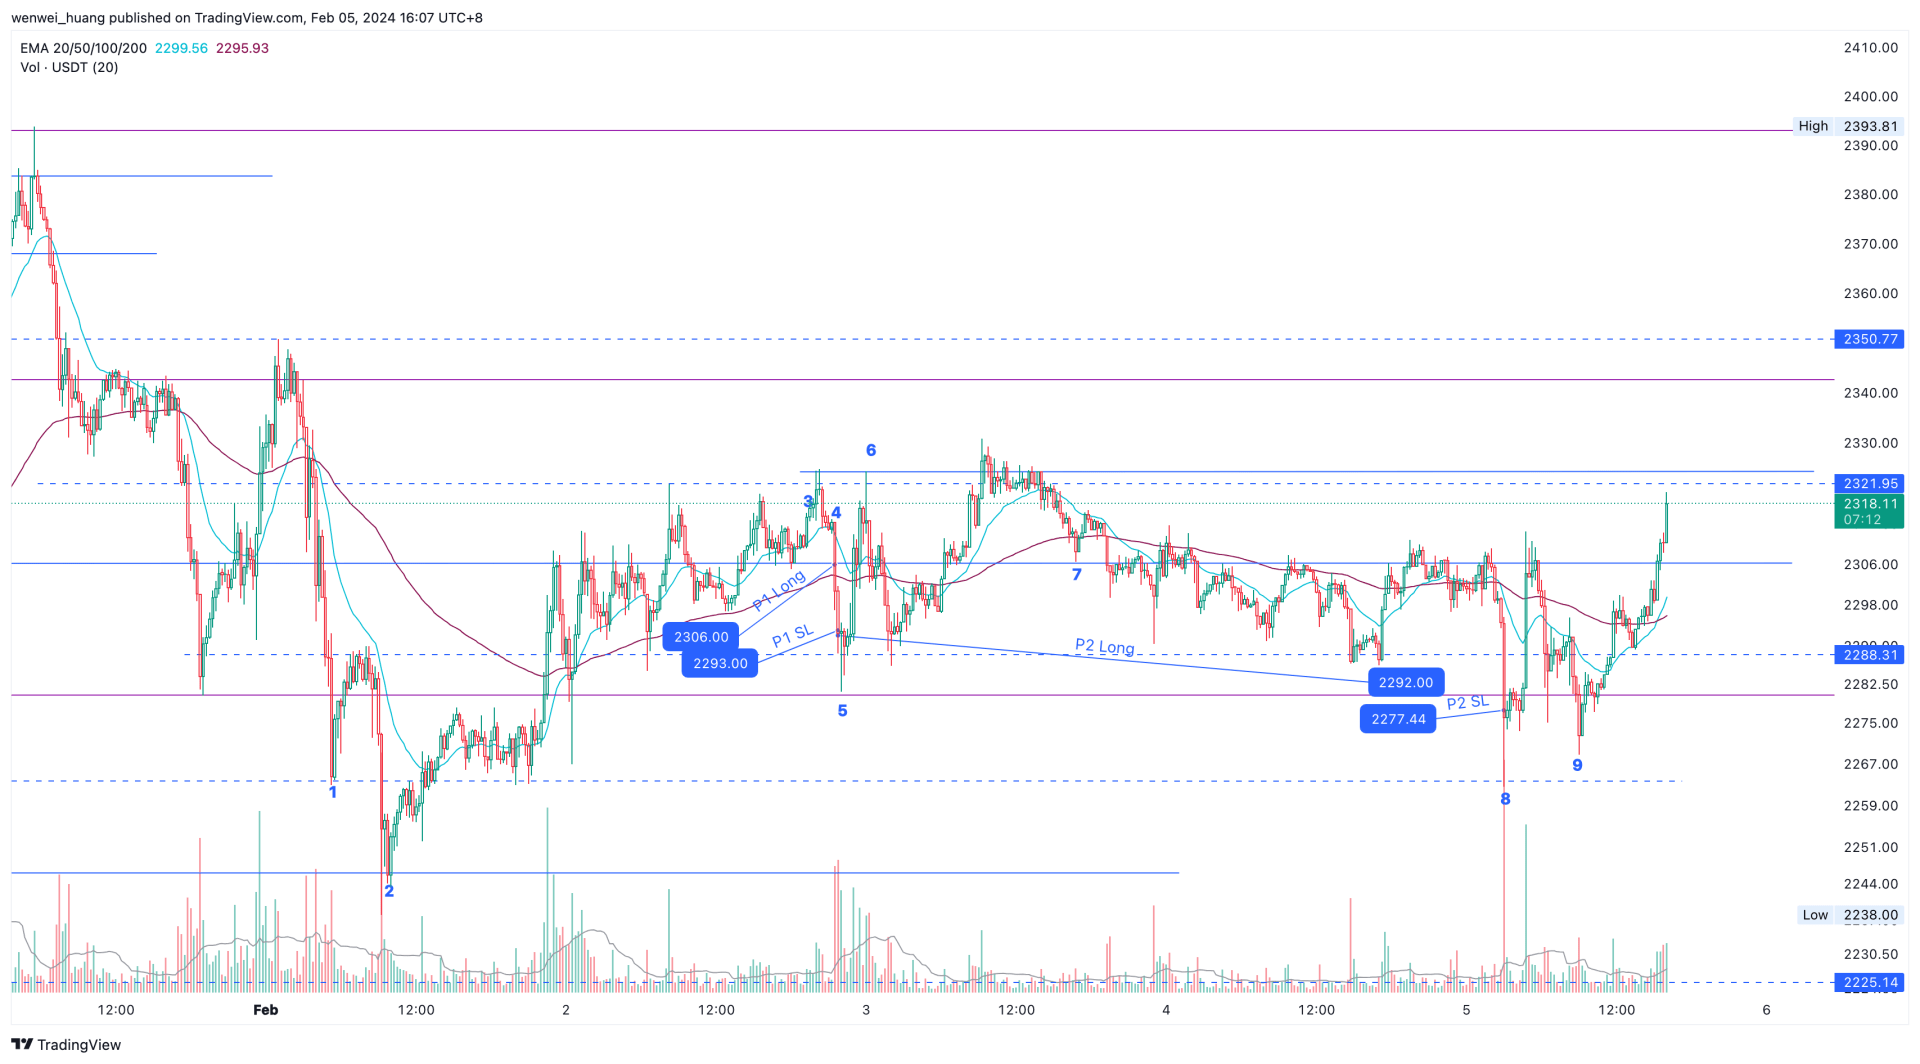Click the TradingView logo at bottom left
The width and height of the screenshot is (1920, 1064).
point(66,1044)
